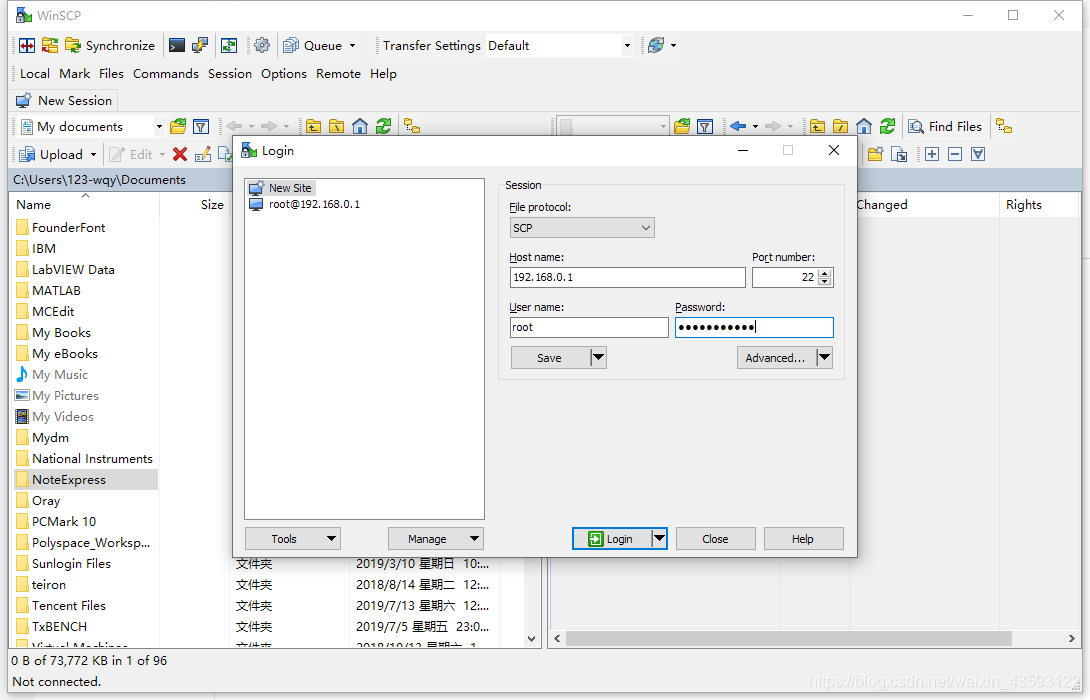Screen dimensions: 1090x700
Task: Open the Preferences gear icon
Action: point(261,46)
